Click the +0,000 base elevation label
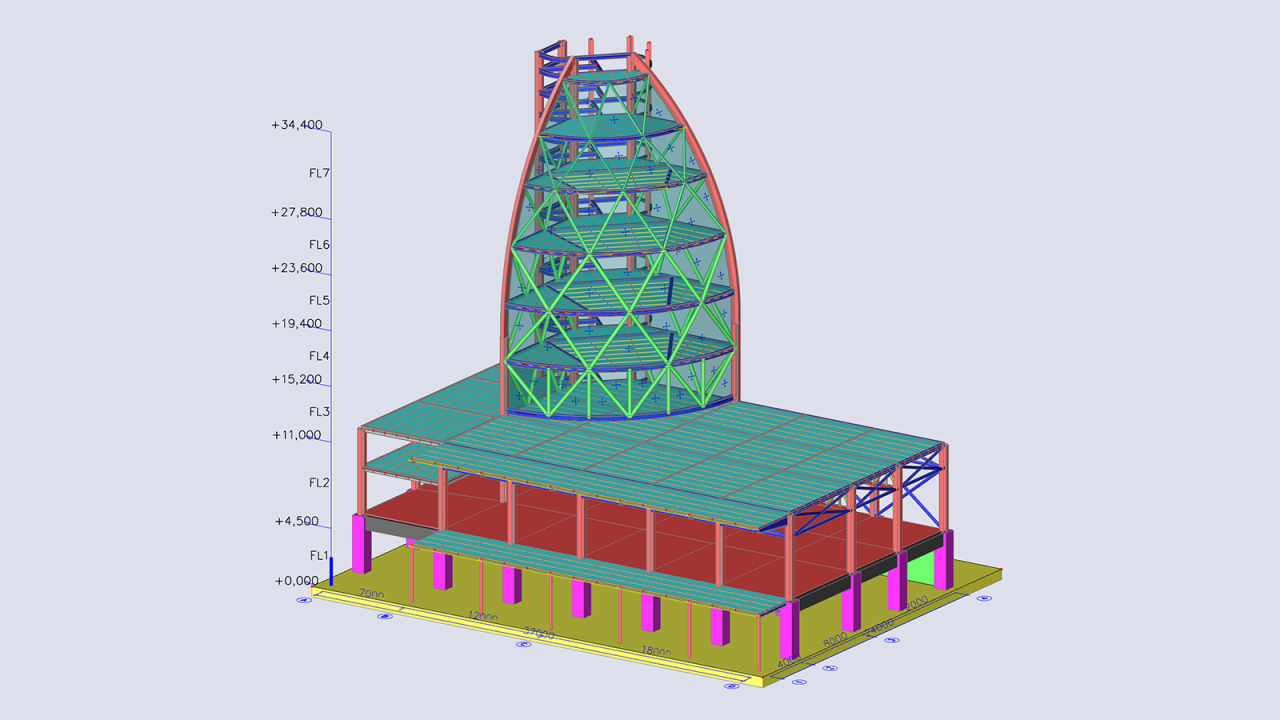Image resolution: width=1280 pixels, height=720 pixels. [297, 581]
